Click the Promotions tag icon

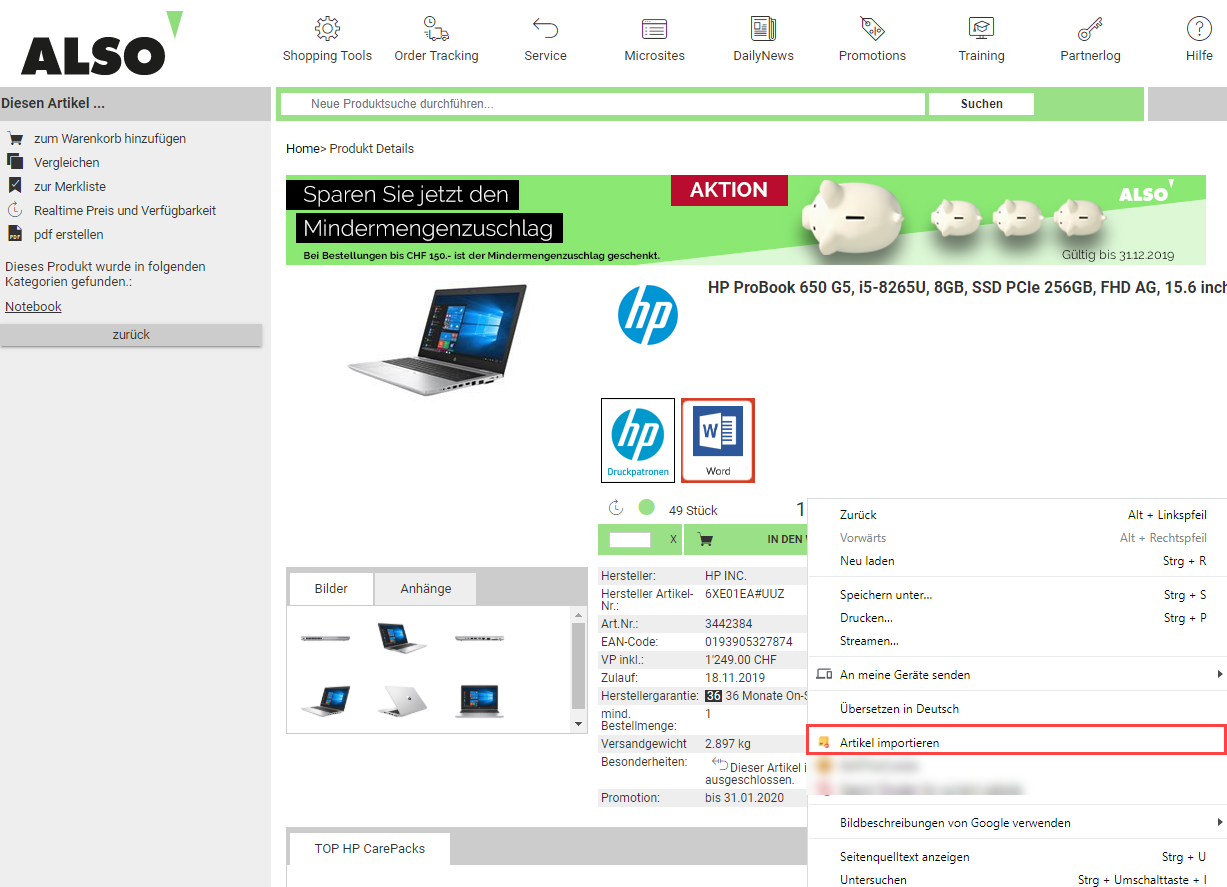click(x=872, y=28)
